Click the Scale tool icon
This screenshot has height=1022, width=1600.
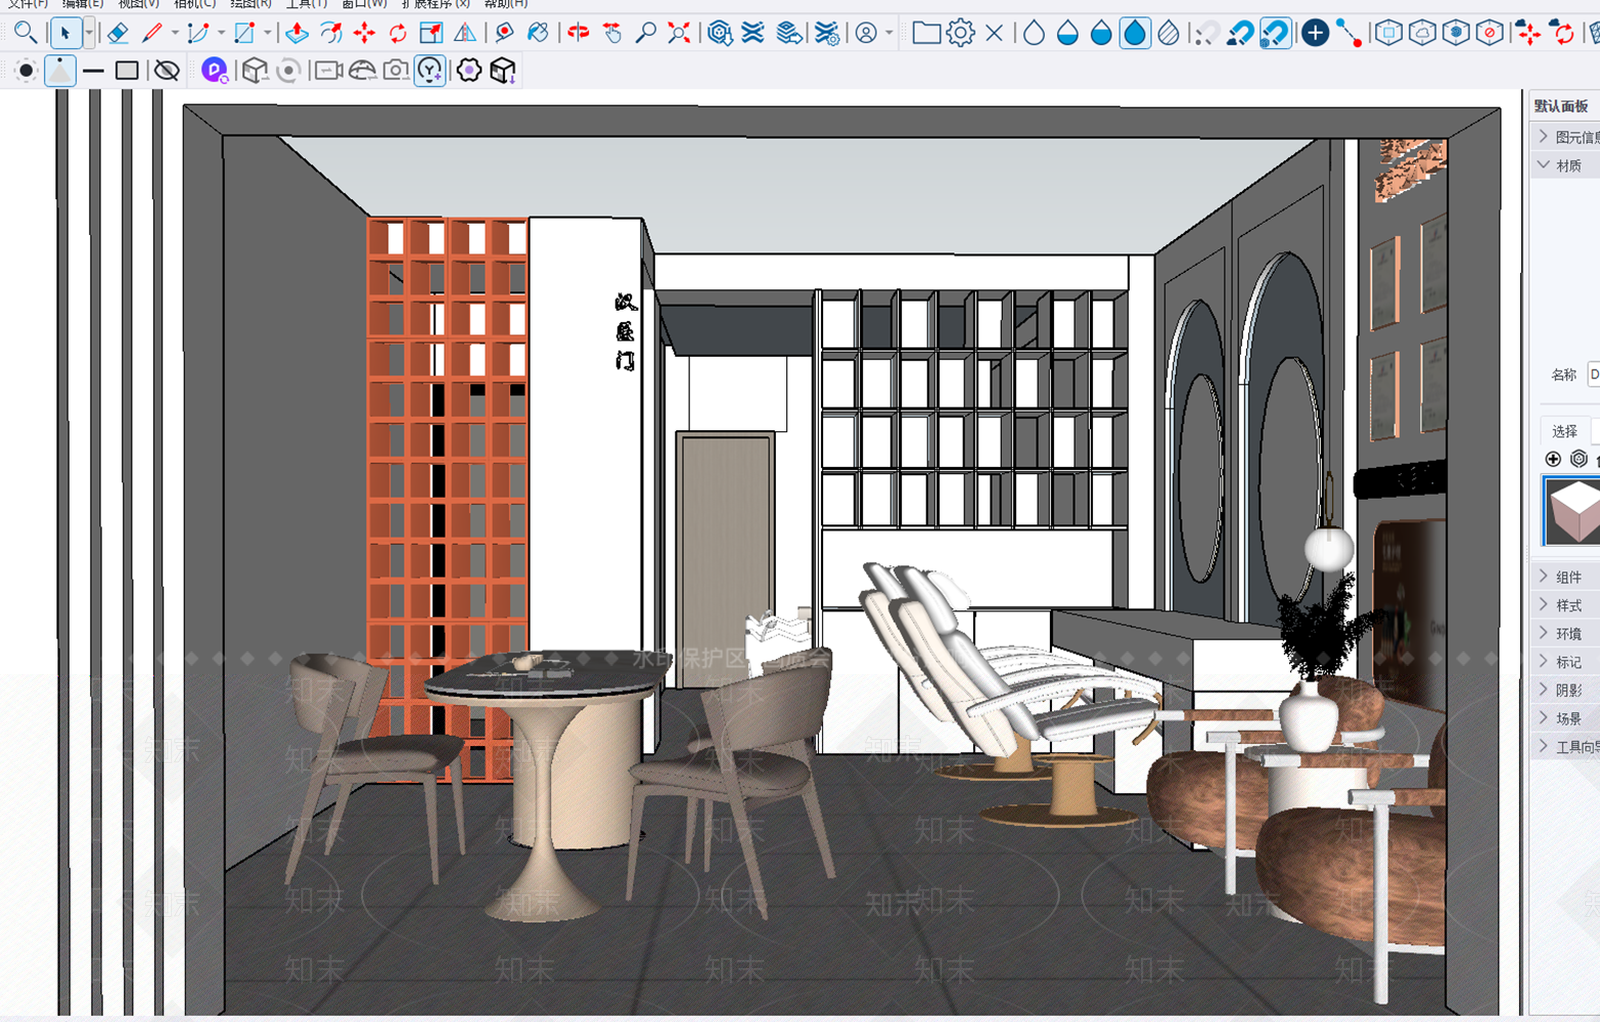click(431, 33)
